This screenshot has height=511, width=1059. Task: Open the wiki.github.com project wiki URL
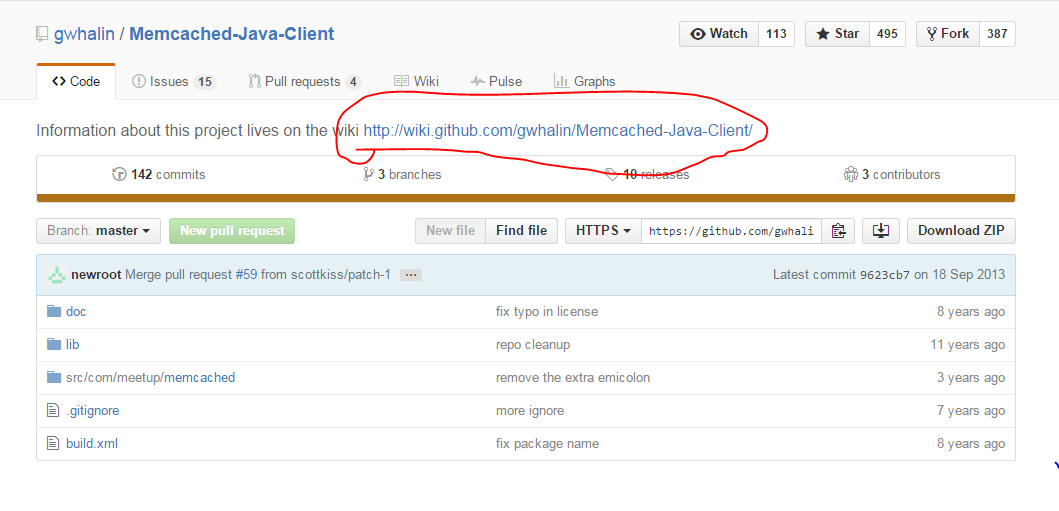point(558,130)
